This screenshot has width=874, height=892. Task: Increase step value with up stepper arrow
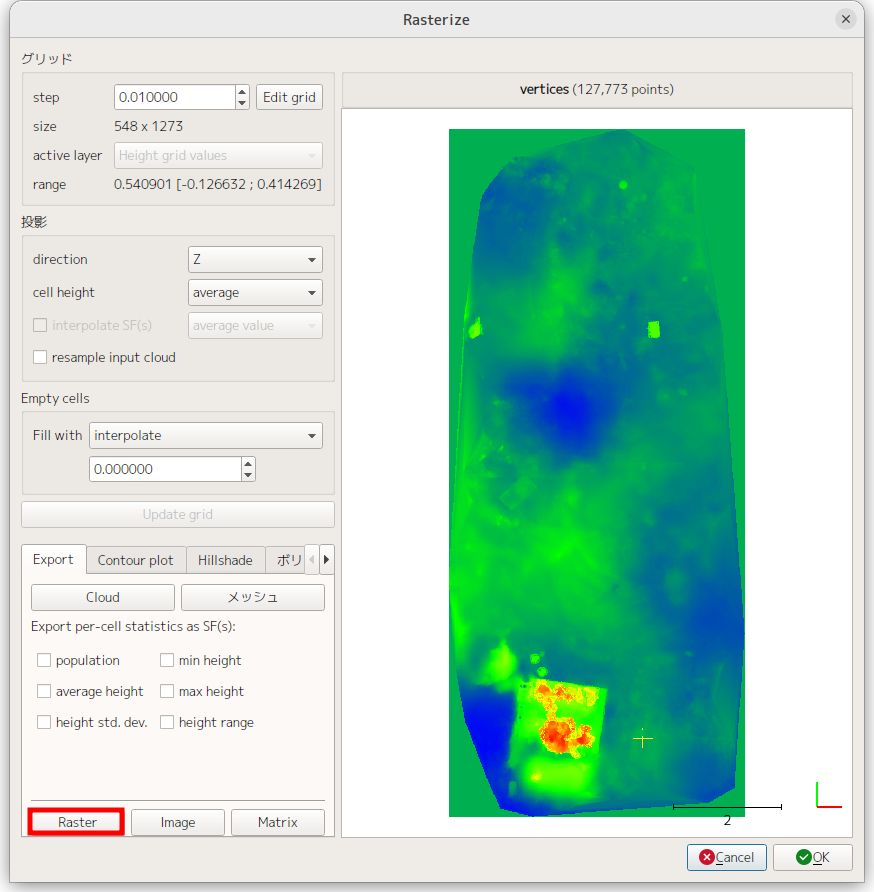coord(242,91)
